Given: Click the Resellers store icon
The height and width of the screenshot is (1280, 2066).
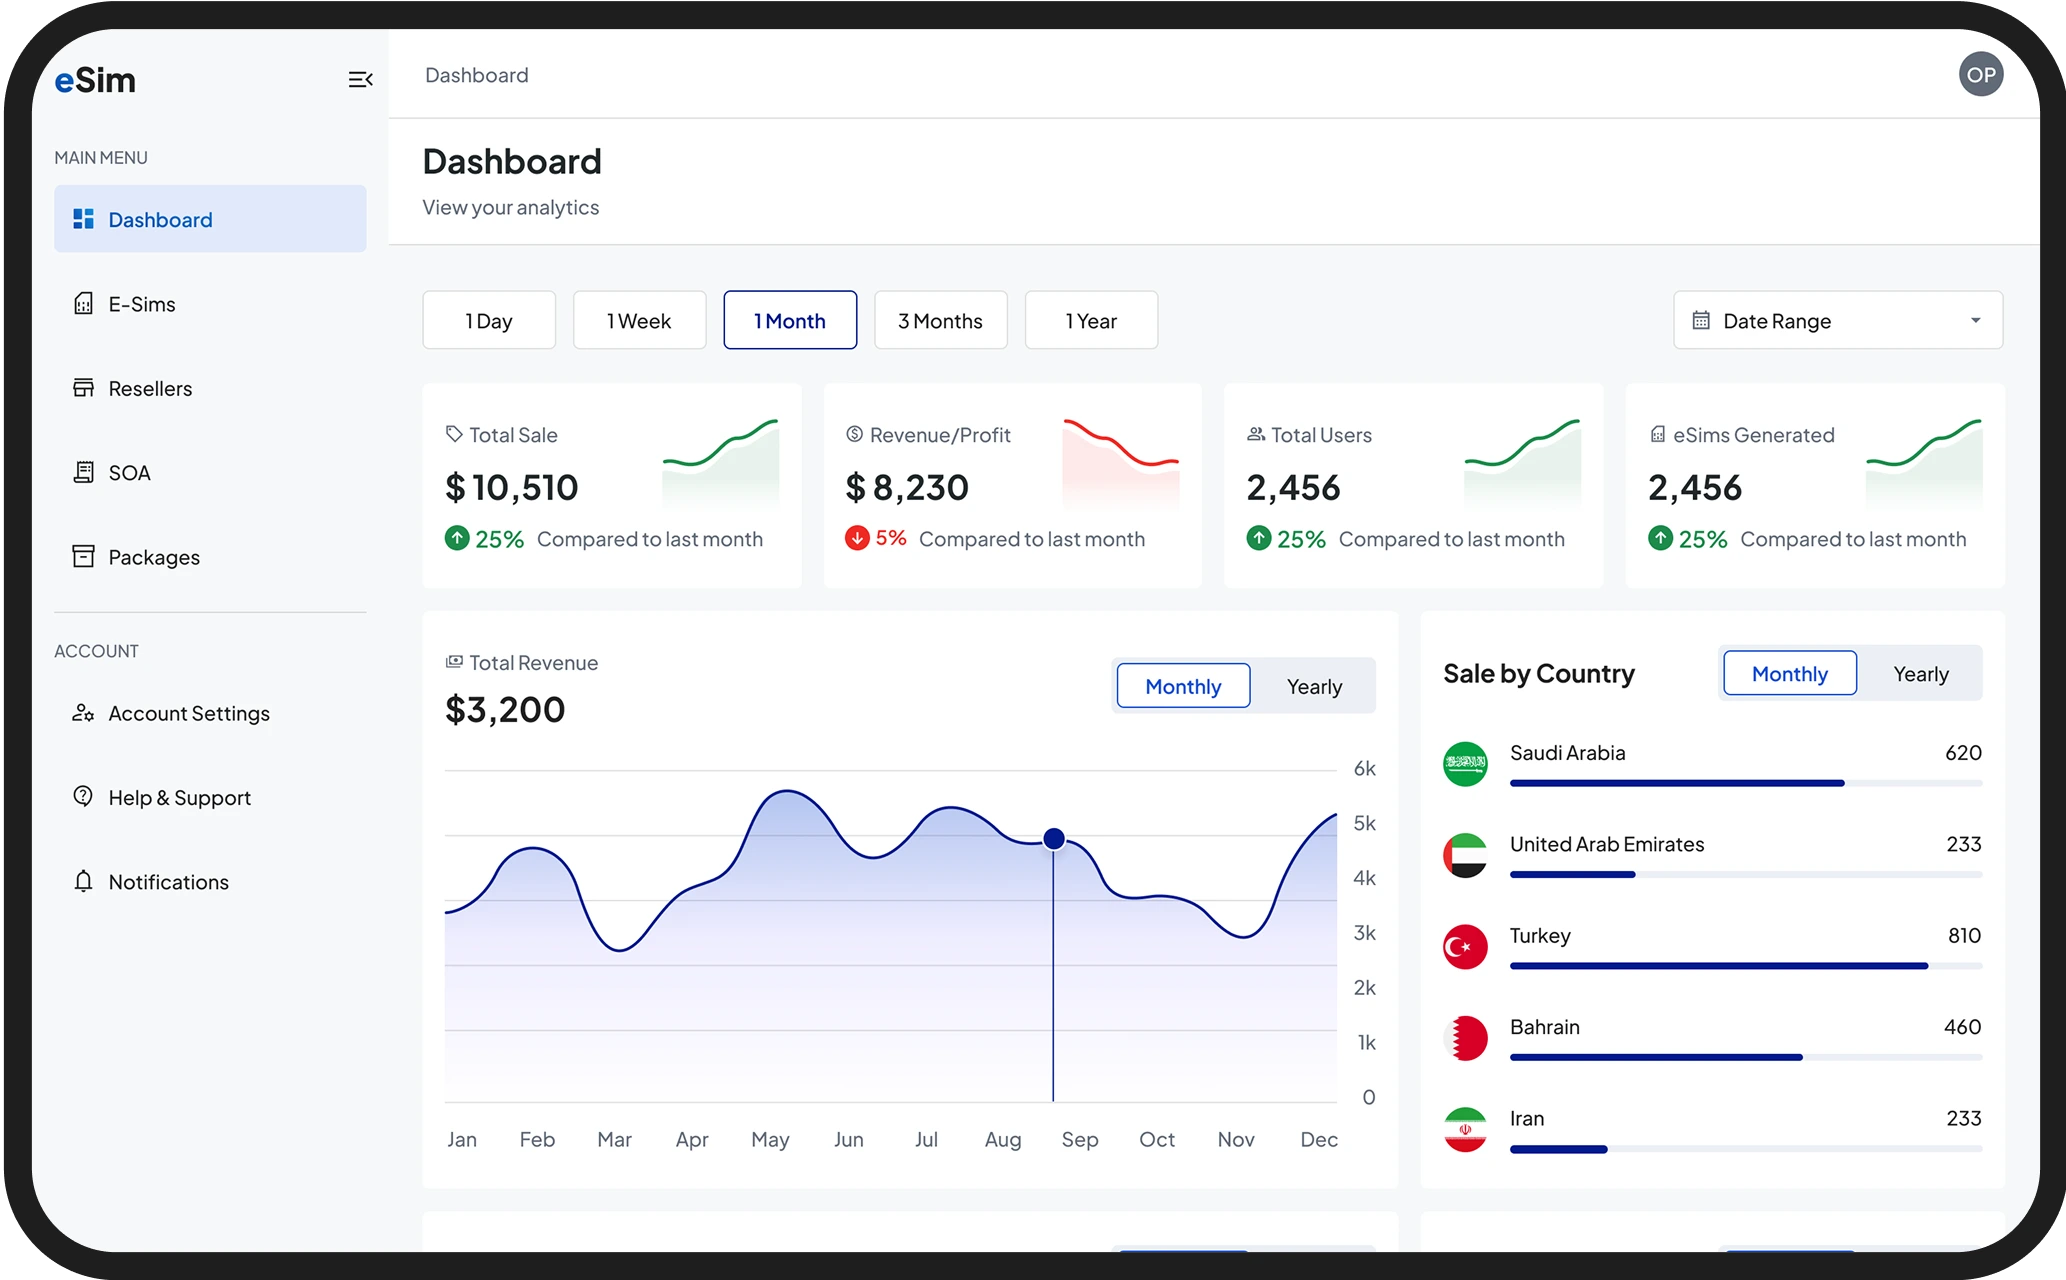Looking at the screenshot, I should [84, 388].
